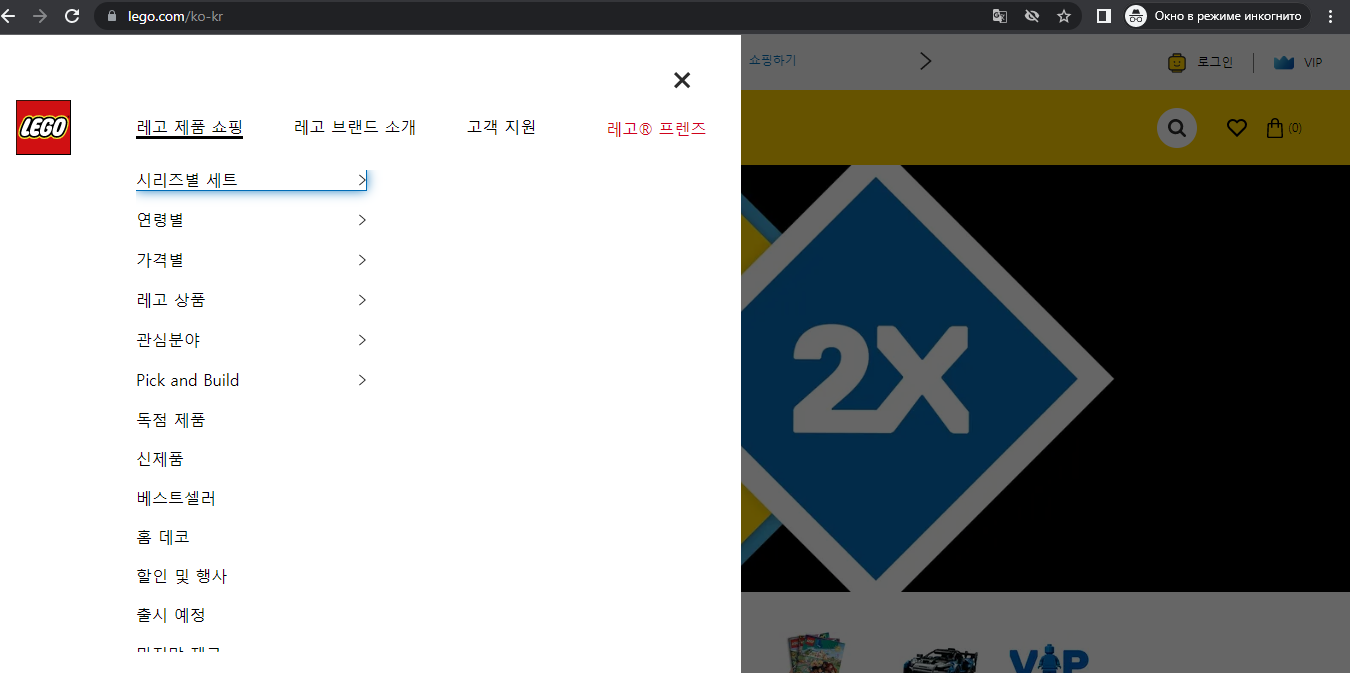This screenshot has height=673, width=1350.
Task: Open the 레고® 프렌즈 link
Action: [x=656, y=128]
